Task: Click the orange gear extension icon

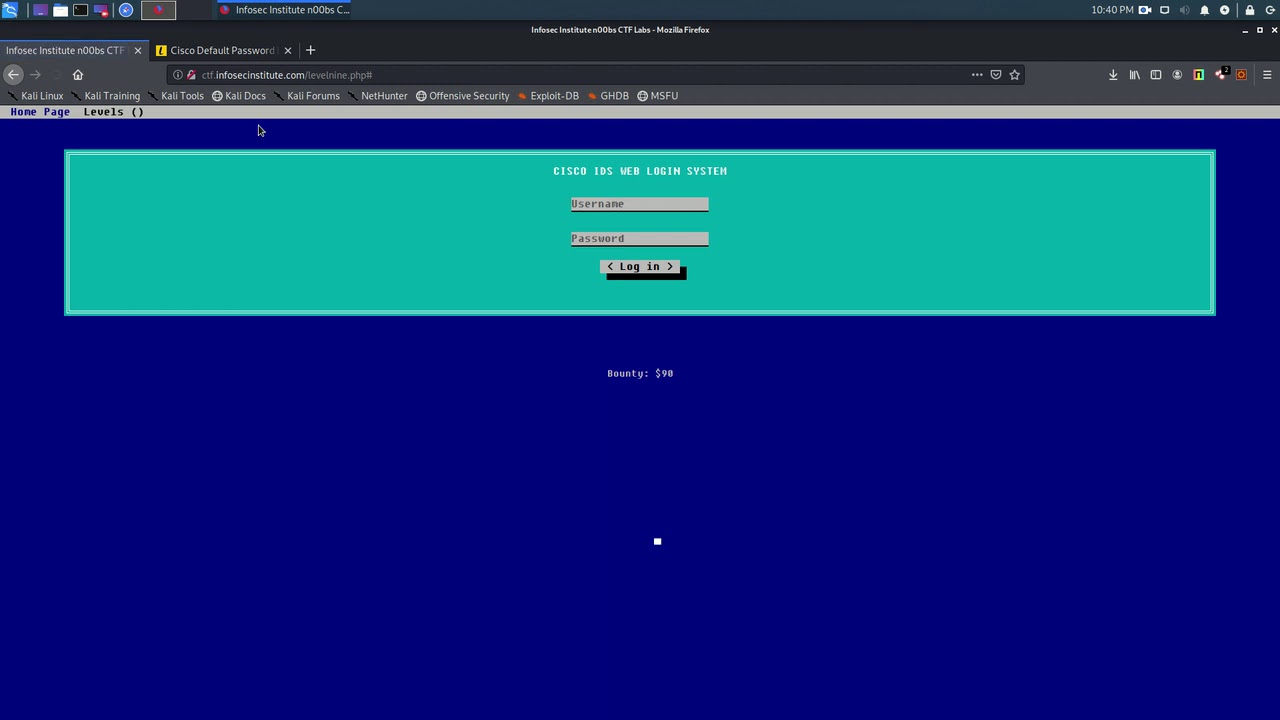Action: pyautogui.click(x=1242, y=75)
